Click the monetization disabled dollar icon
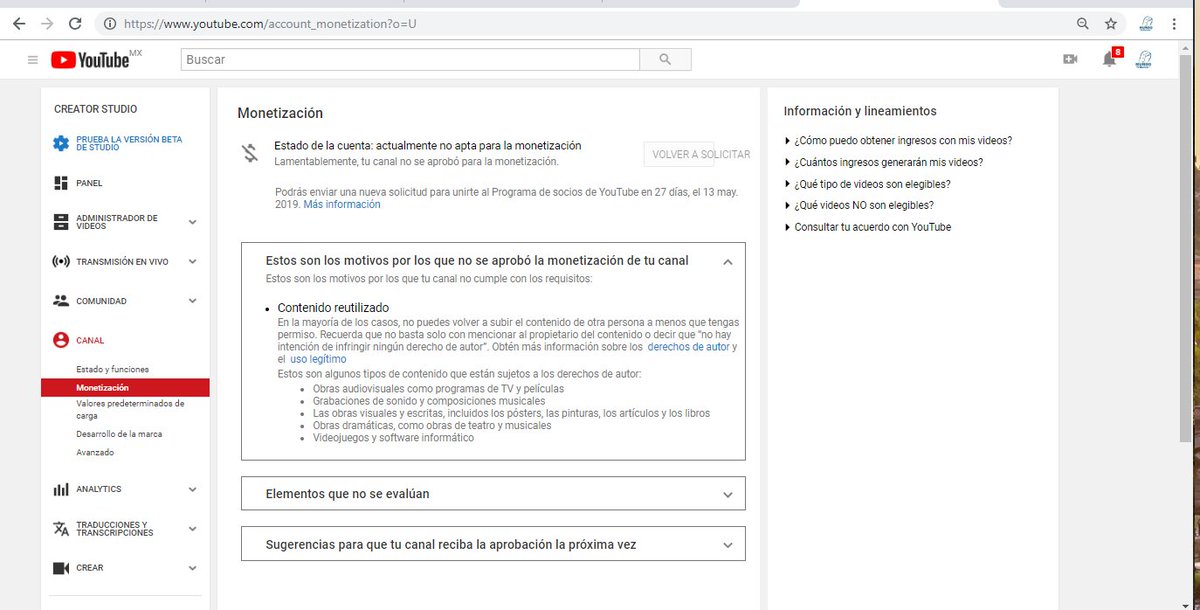The image size is (1200, 610). coord(249,153)
